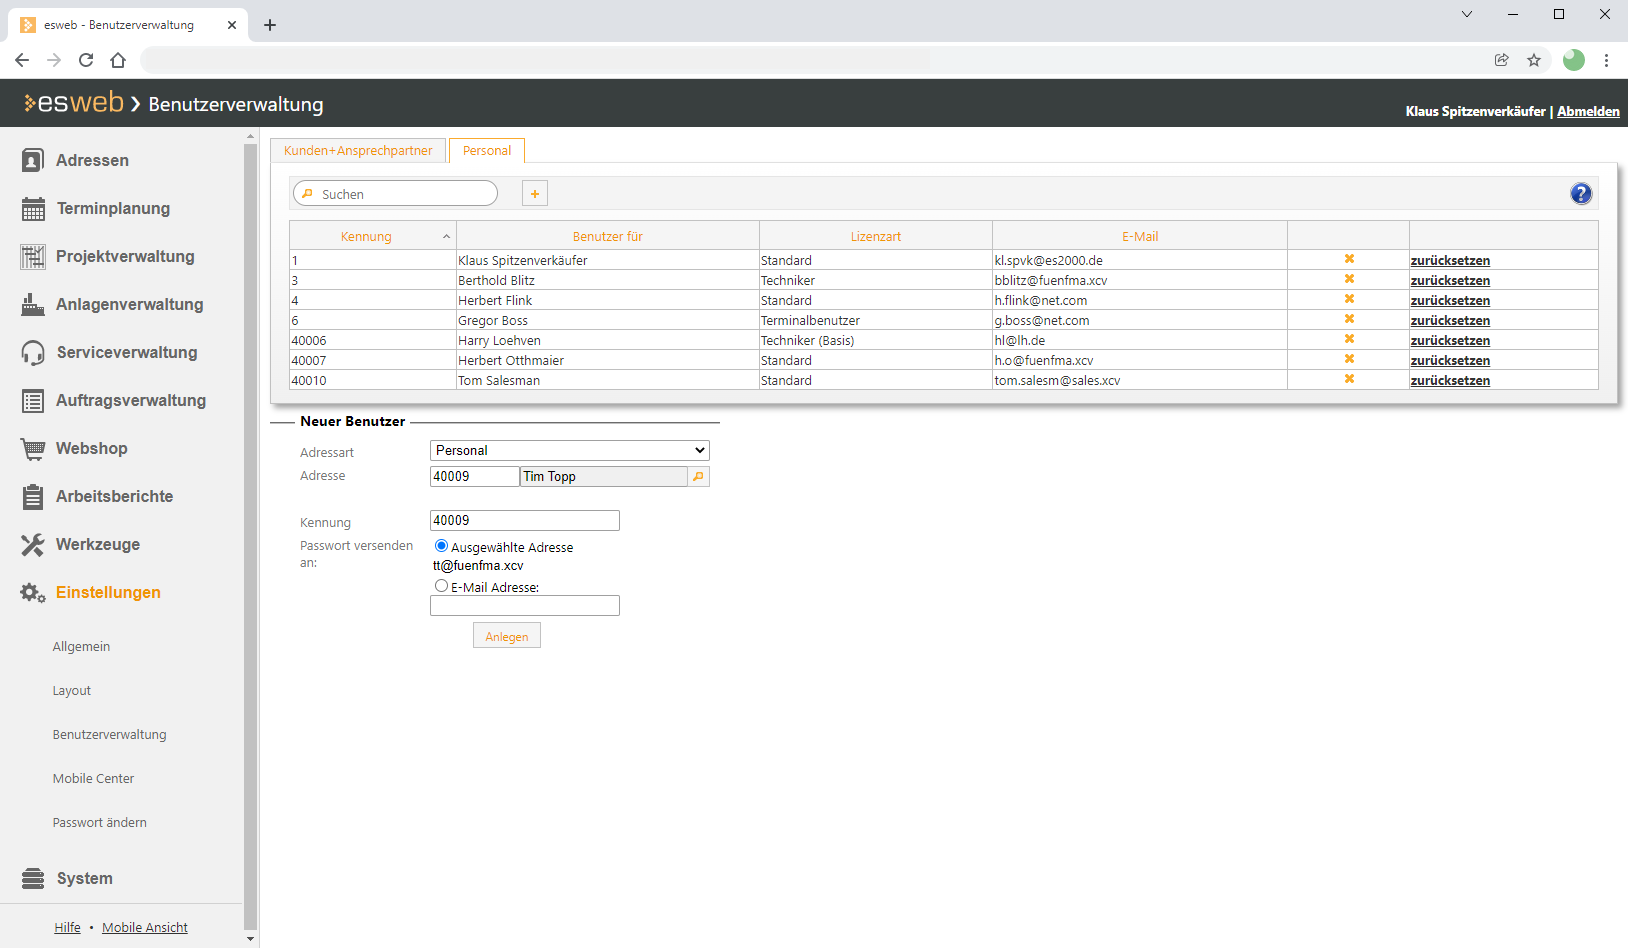This screenshot has width=1628, height=948.
Task: Select the Ausgewählte Adresse radio button
Action: click(x=441, y=546)
